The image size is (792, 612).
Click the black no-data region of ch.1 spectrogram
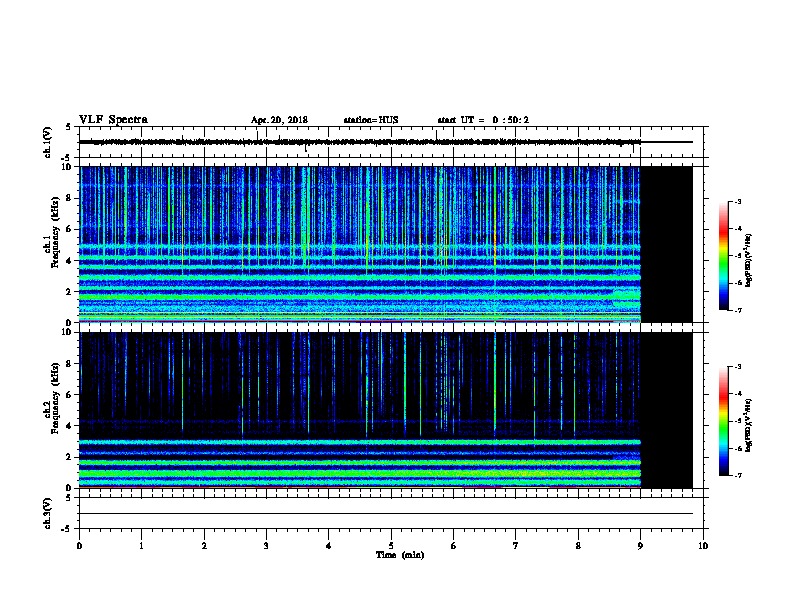[667, 244]
